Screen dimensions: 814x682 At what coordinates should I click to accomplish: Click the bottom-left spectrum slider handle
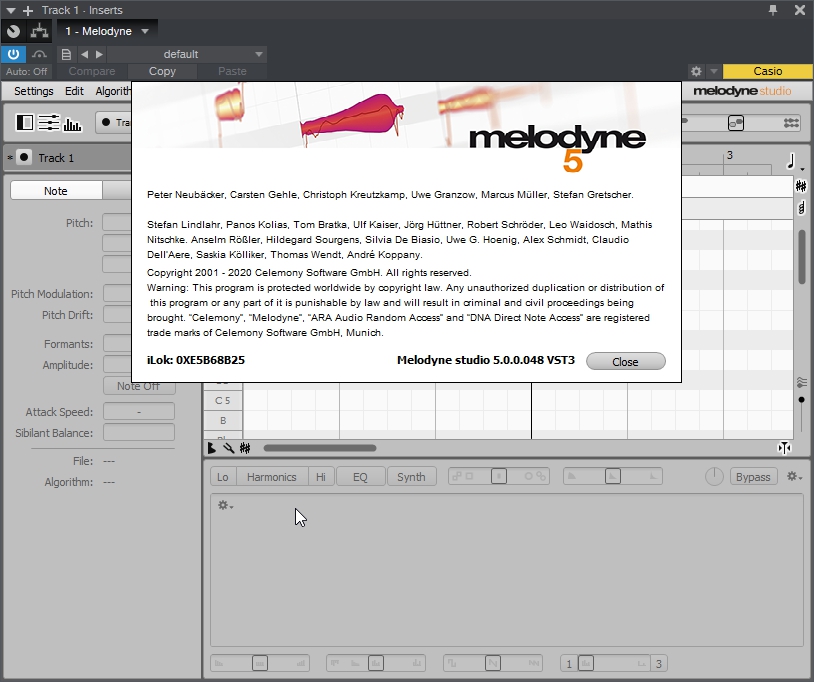[260, 663]
